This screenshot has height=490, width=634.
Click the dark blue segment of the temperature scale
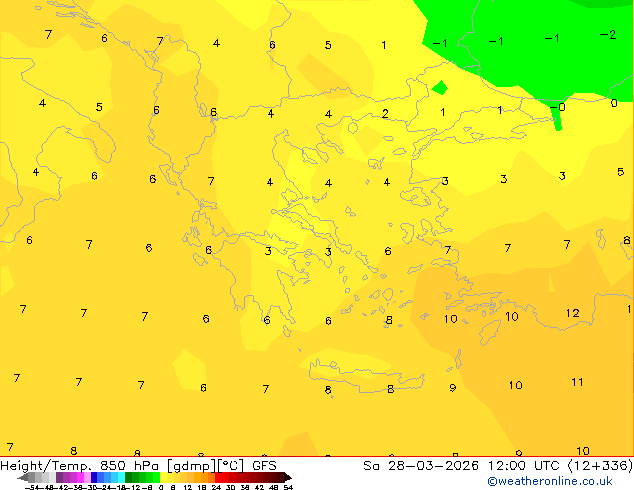click(94, 477)
